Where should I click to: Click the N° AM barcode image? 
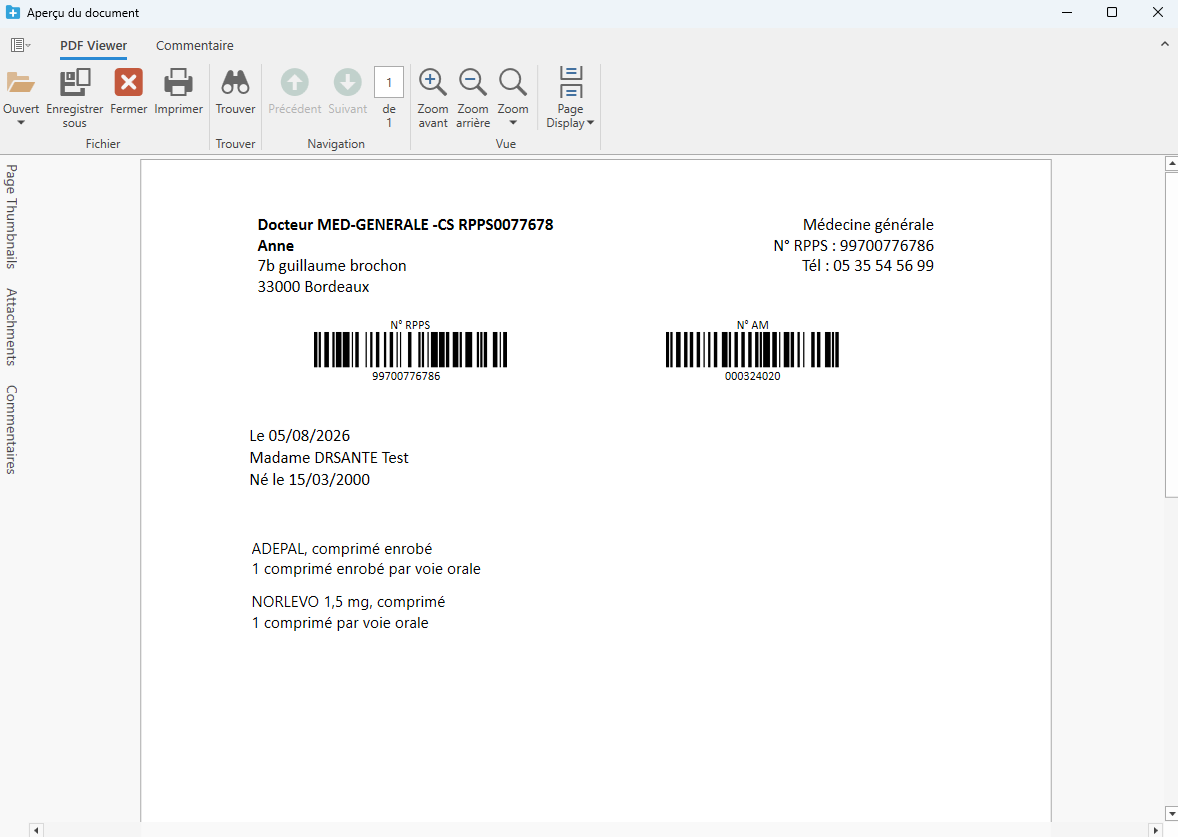[x=752, y=349]
